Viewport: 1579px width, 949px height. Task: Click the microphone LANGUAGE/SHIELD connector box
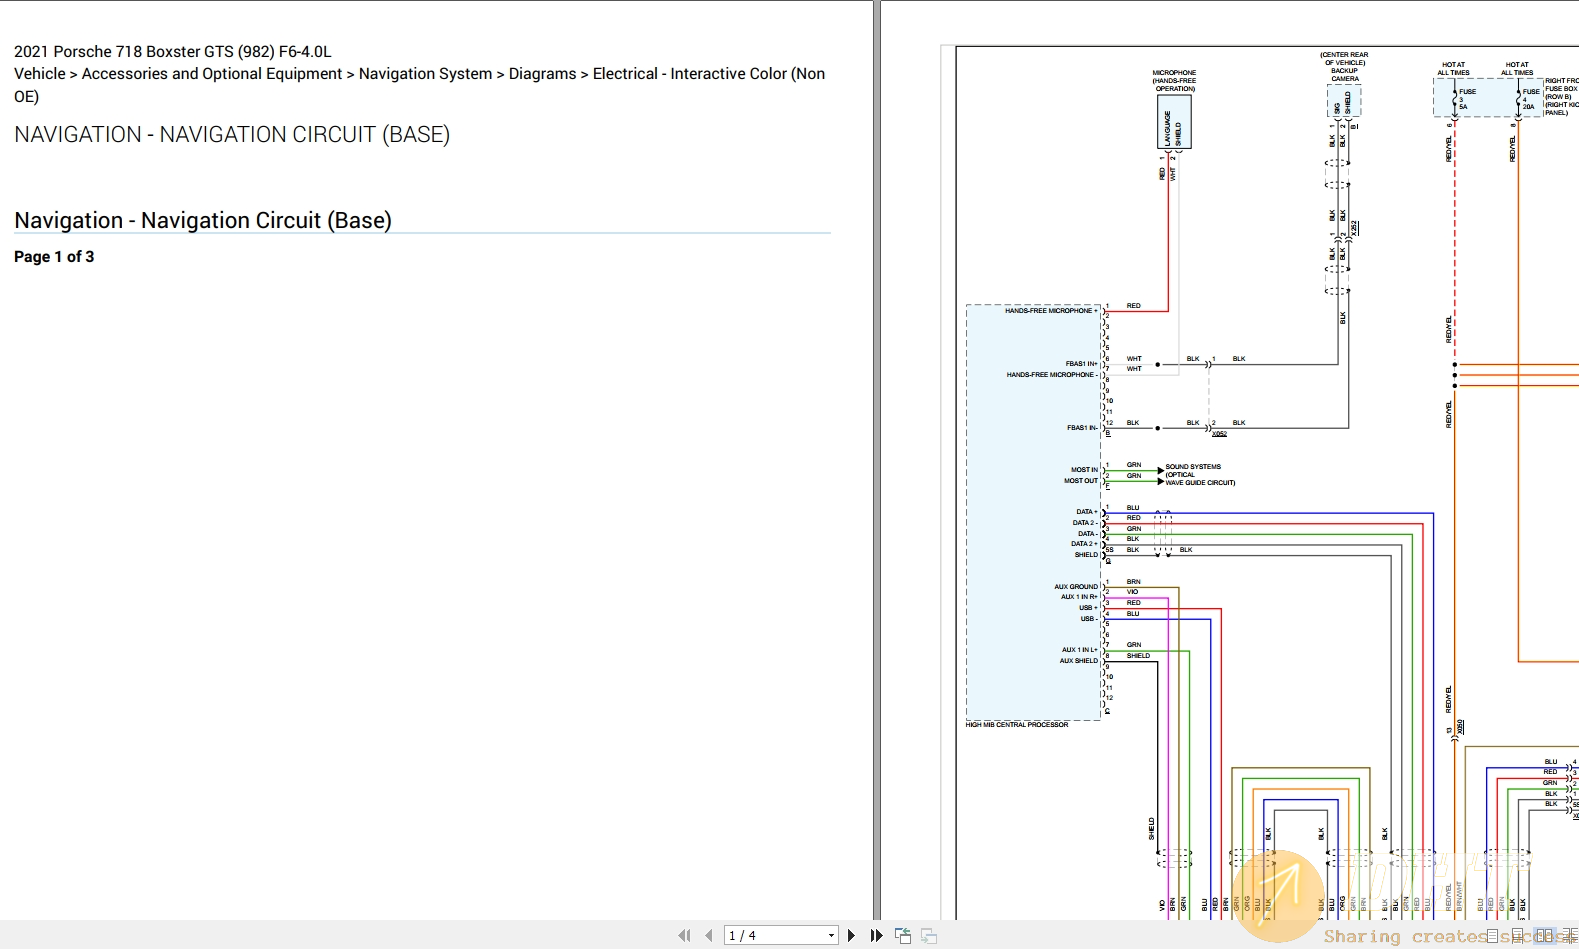click(1174, 123)
